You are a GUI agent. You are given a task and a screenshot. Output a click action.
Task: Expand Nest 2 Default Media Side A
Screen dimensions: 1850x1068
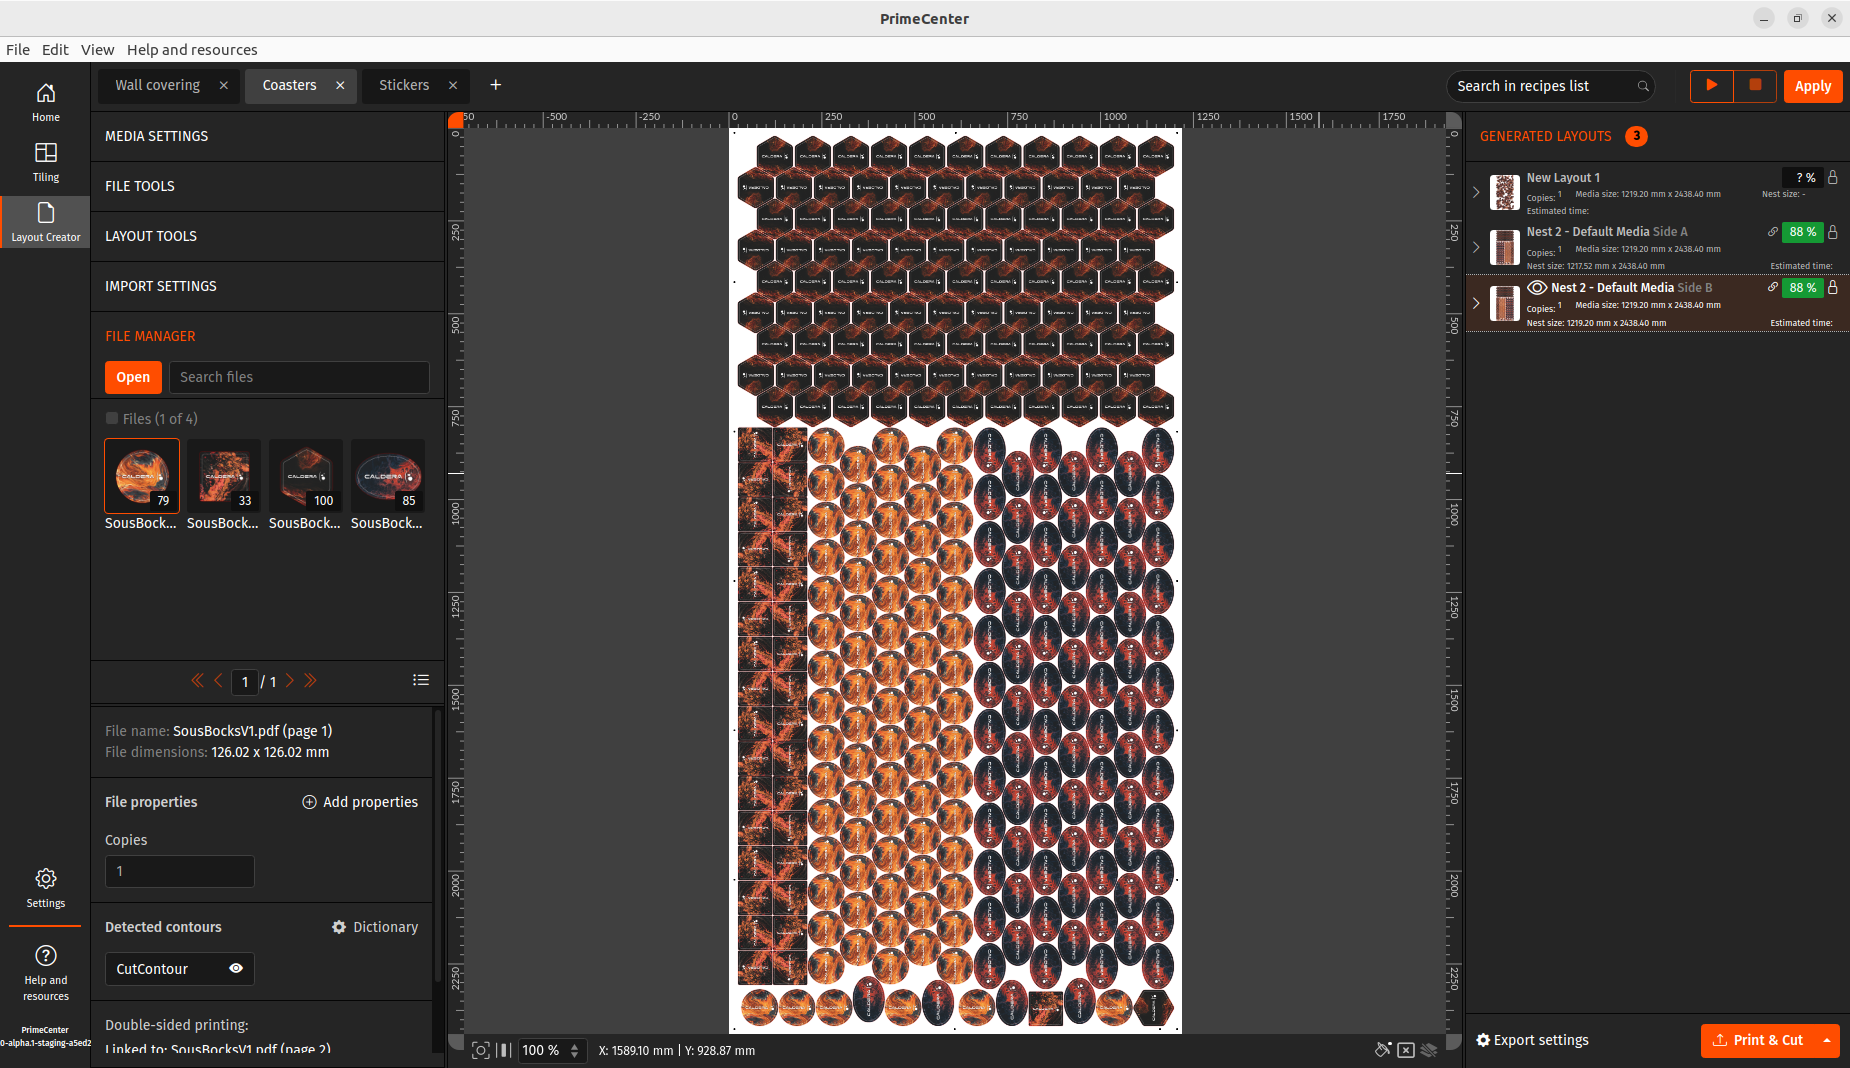[x=1476, y=247]
